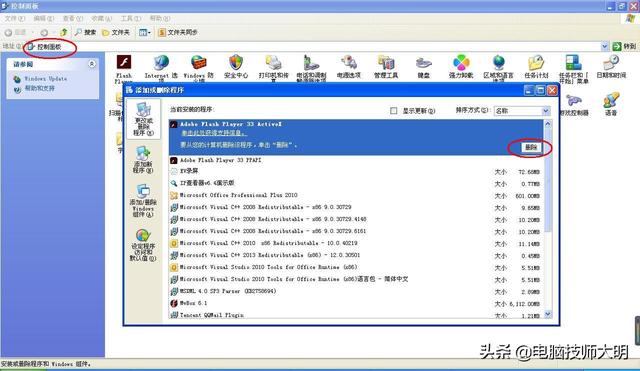The height and width of the screenshot is (371, 640).
Task: Select Visual C++ 2008 Redistributable 9.0.30729.4148 row
Action: coord(356,220)
